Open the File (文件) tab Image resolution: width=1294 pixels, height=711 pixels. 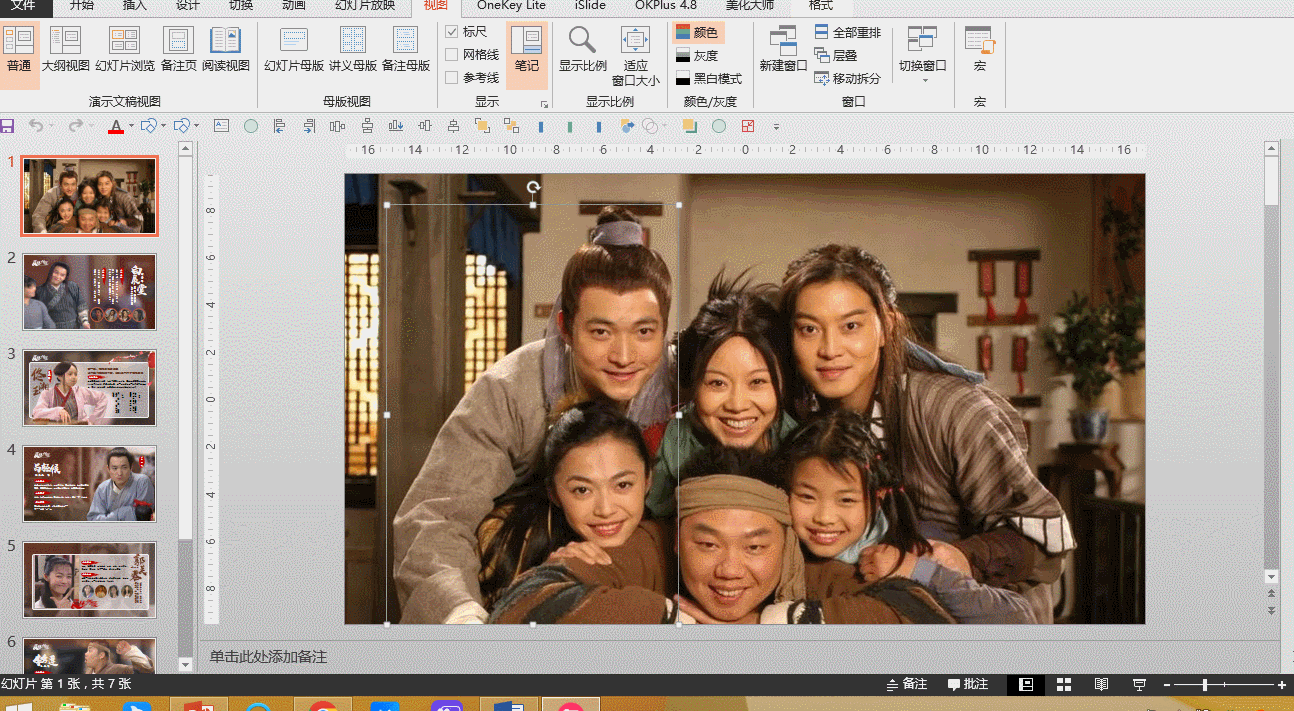click(23, 5)
